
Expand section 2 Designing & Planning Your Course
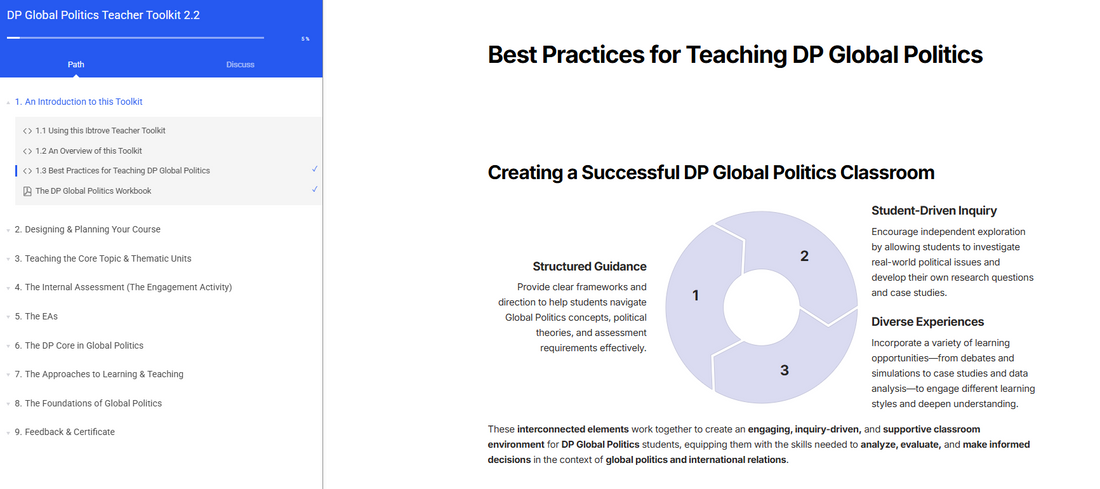click(8, 230)
